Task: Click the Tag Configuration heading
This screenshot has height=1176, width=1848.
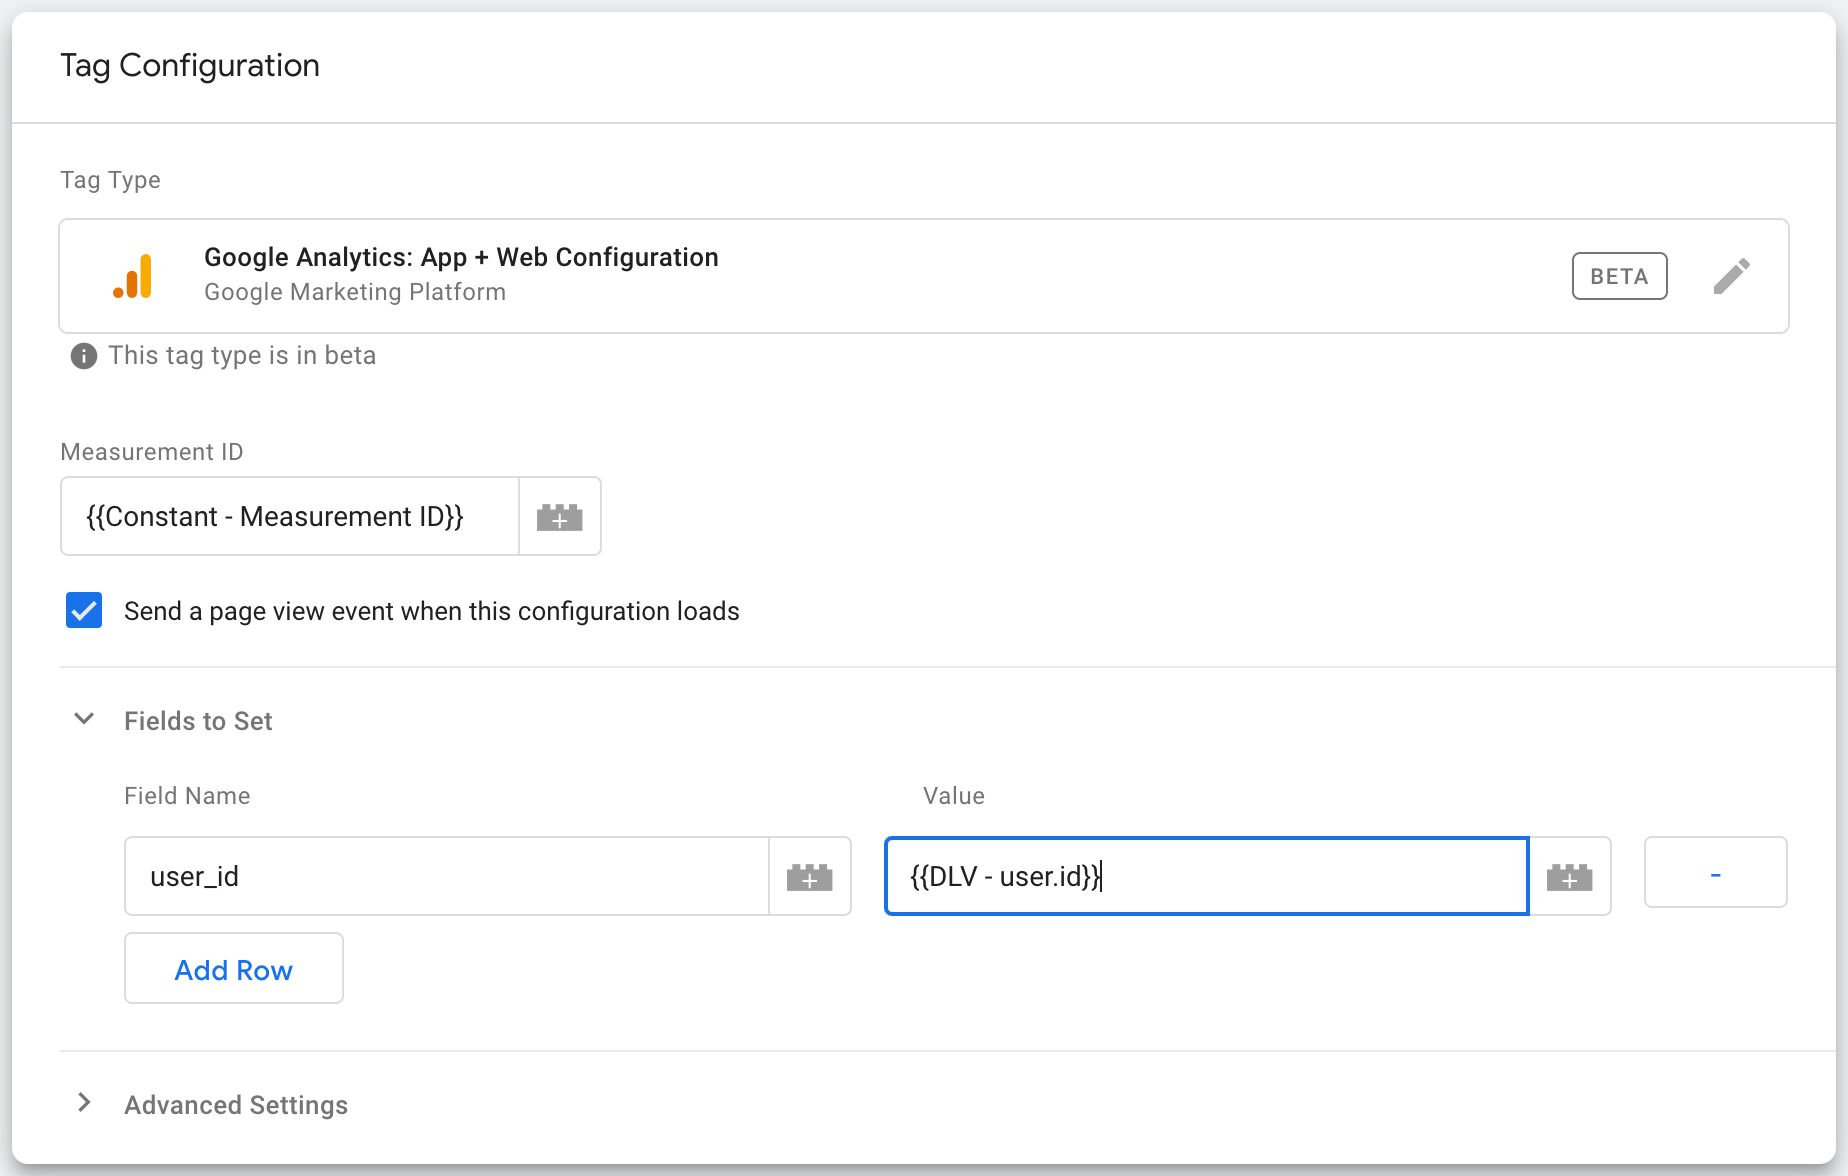Action: (x=190, y=66)
